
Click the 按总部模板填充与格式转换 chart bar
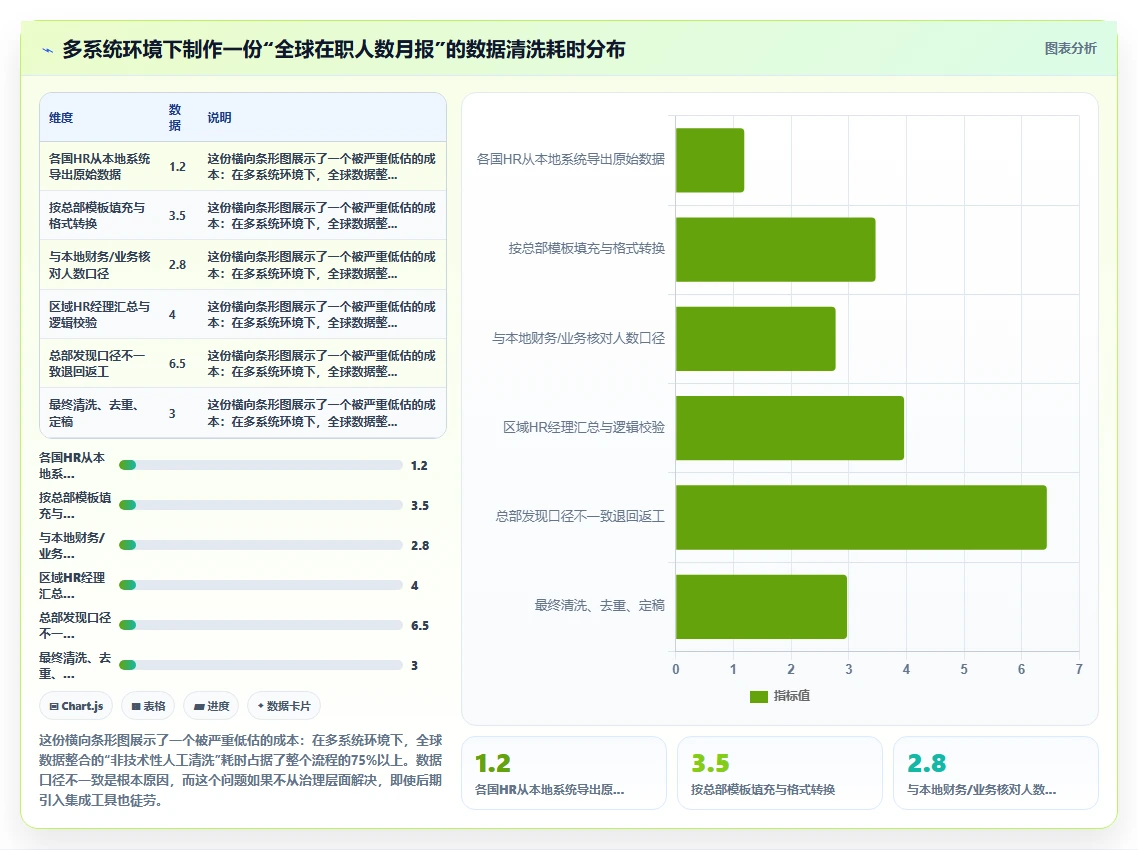tap(775, 250)
